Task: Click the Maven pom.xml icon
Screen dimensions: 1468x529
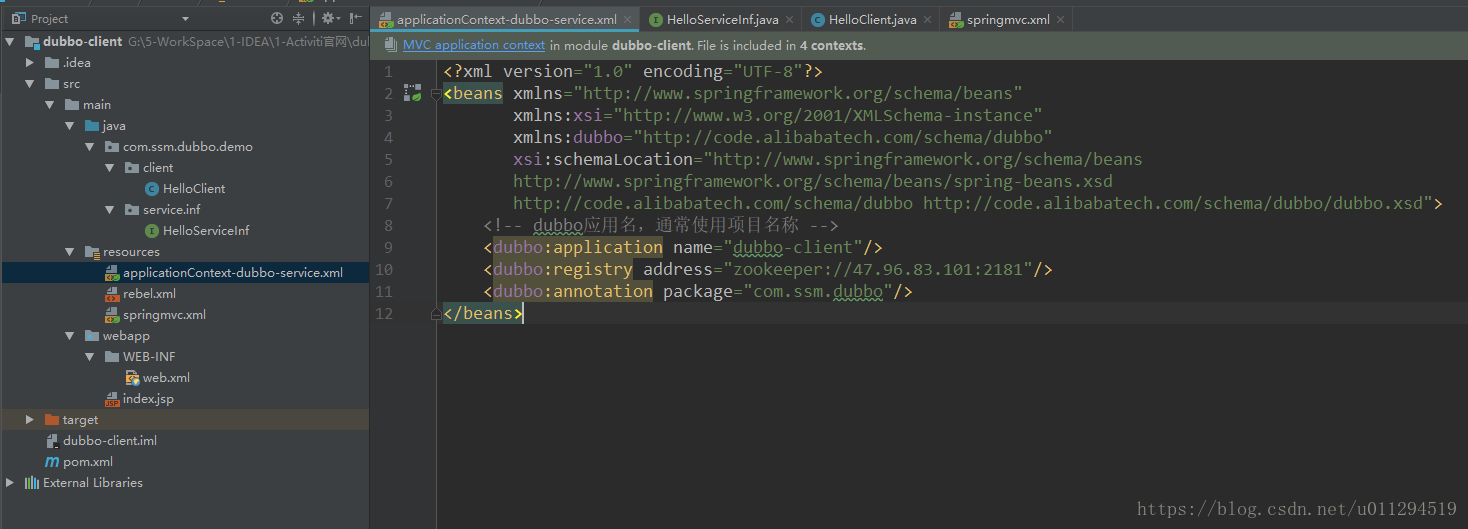Action: coord(53,462)
